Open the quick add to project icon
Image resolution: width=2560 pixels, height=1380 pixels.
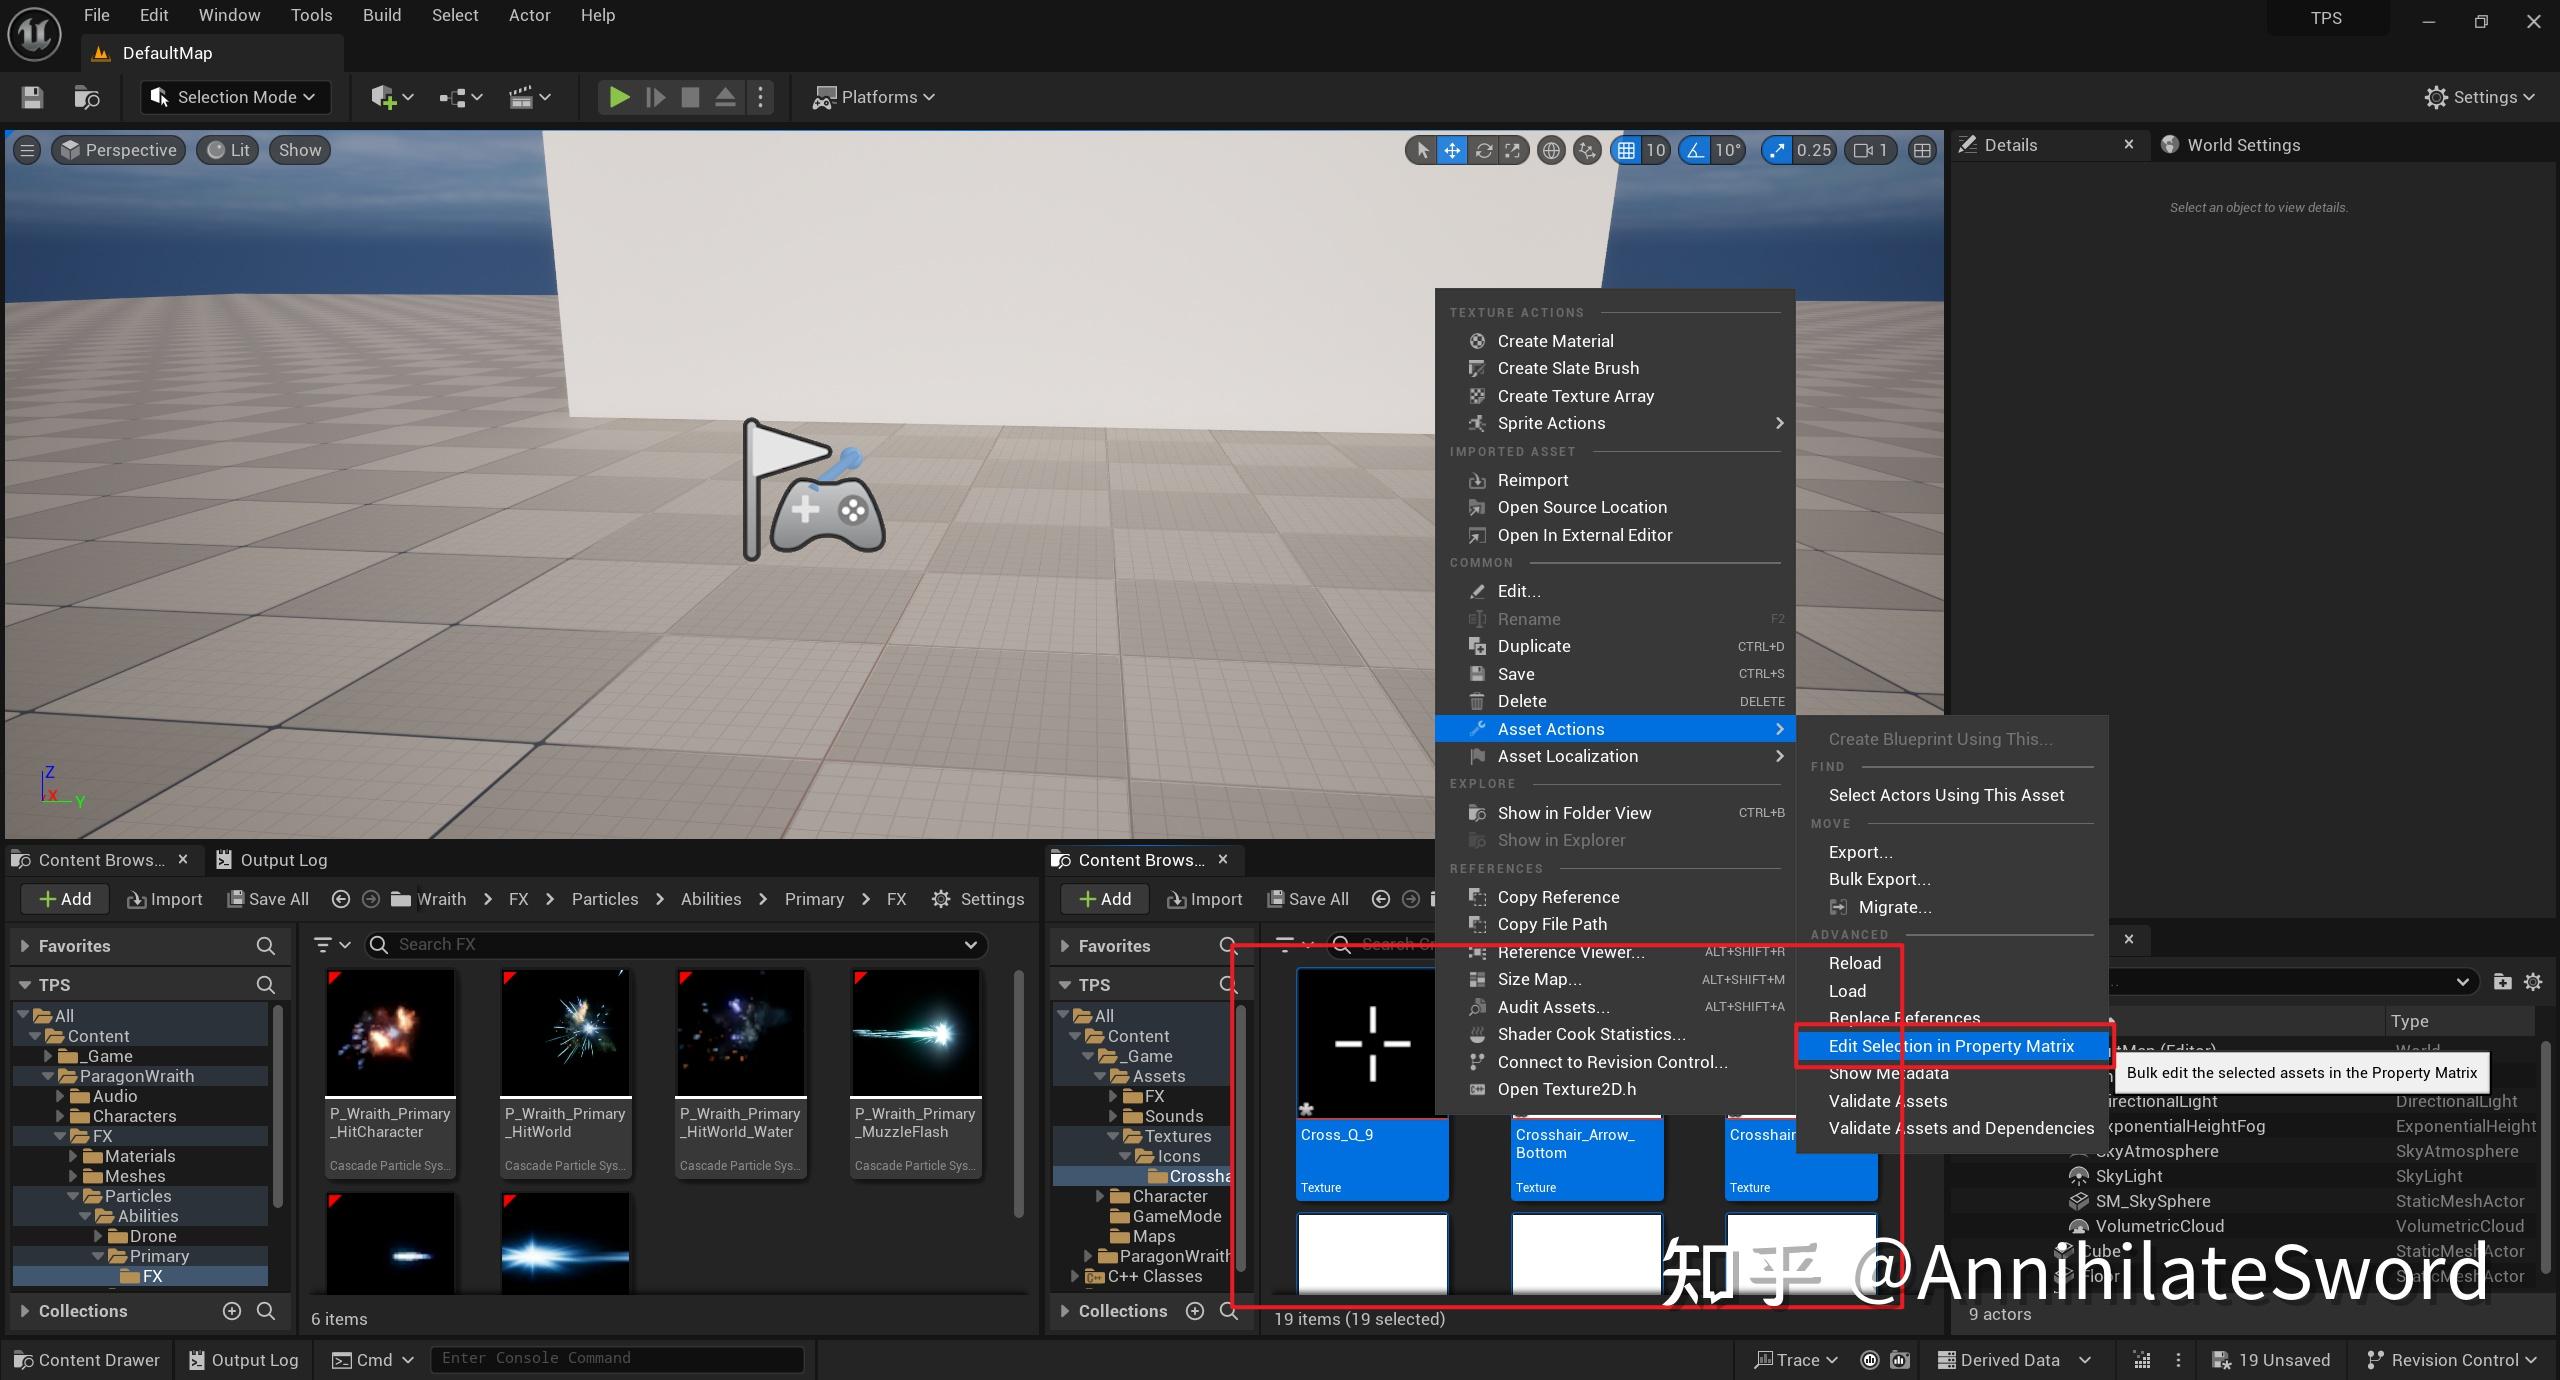[392, 97]
